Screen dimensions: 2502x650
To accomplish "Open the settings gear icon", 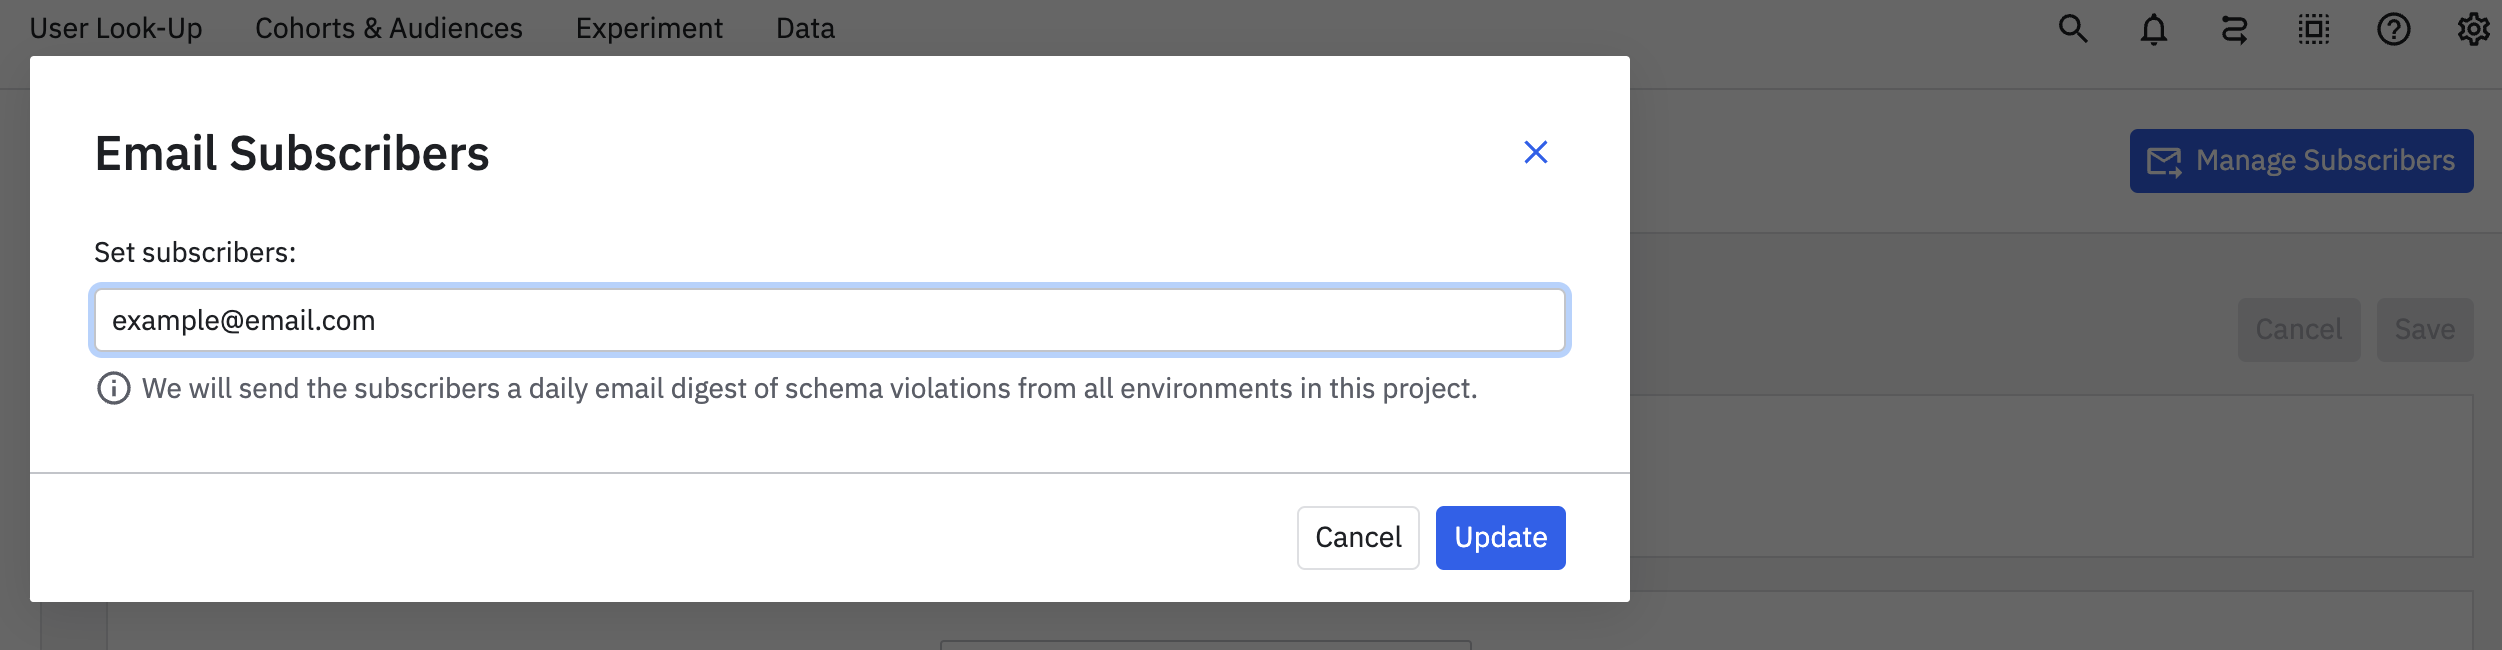I will 2473,30.
